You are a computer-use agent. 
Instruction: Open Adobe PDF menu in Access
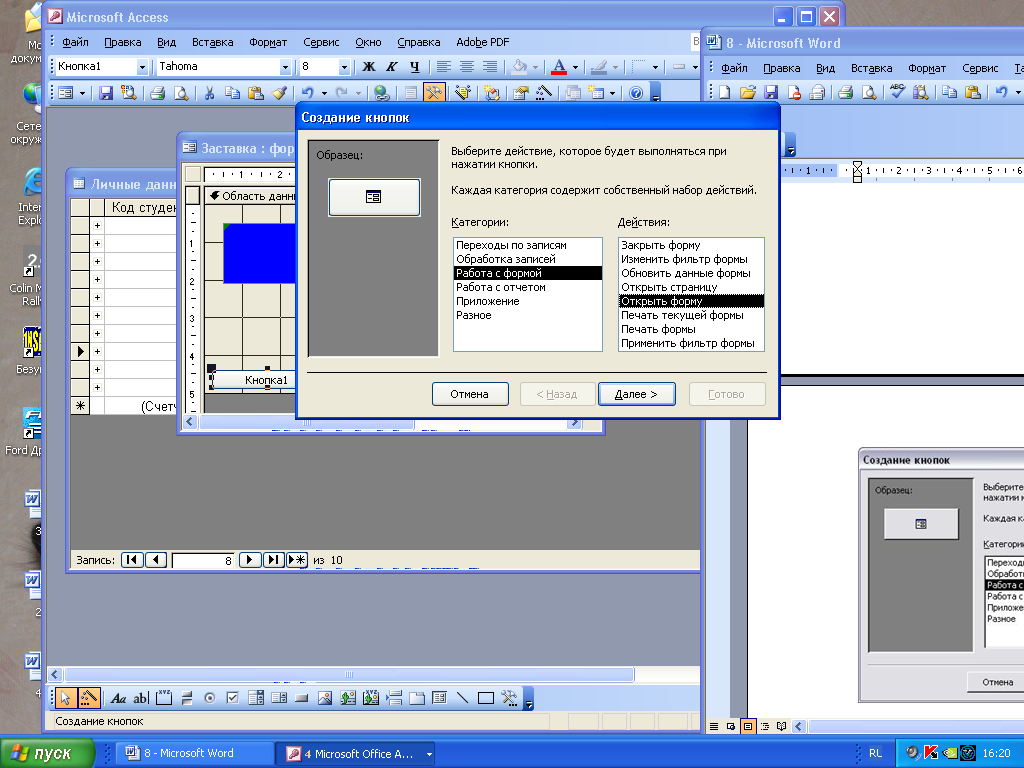click(483, 42)
